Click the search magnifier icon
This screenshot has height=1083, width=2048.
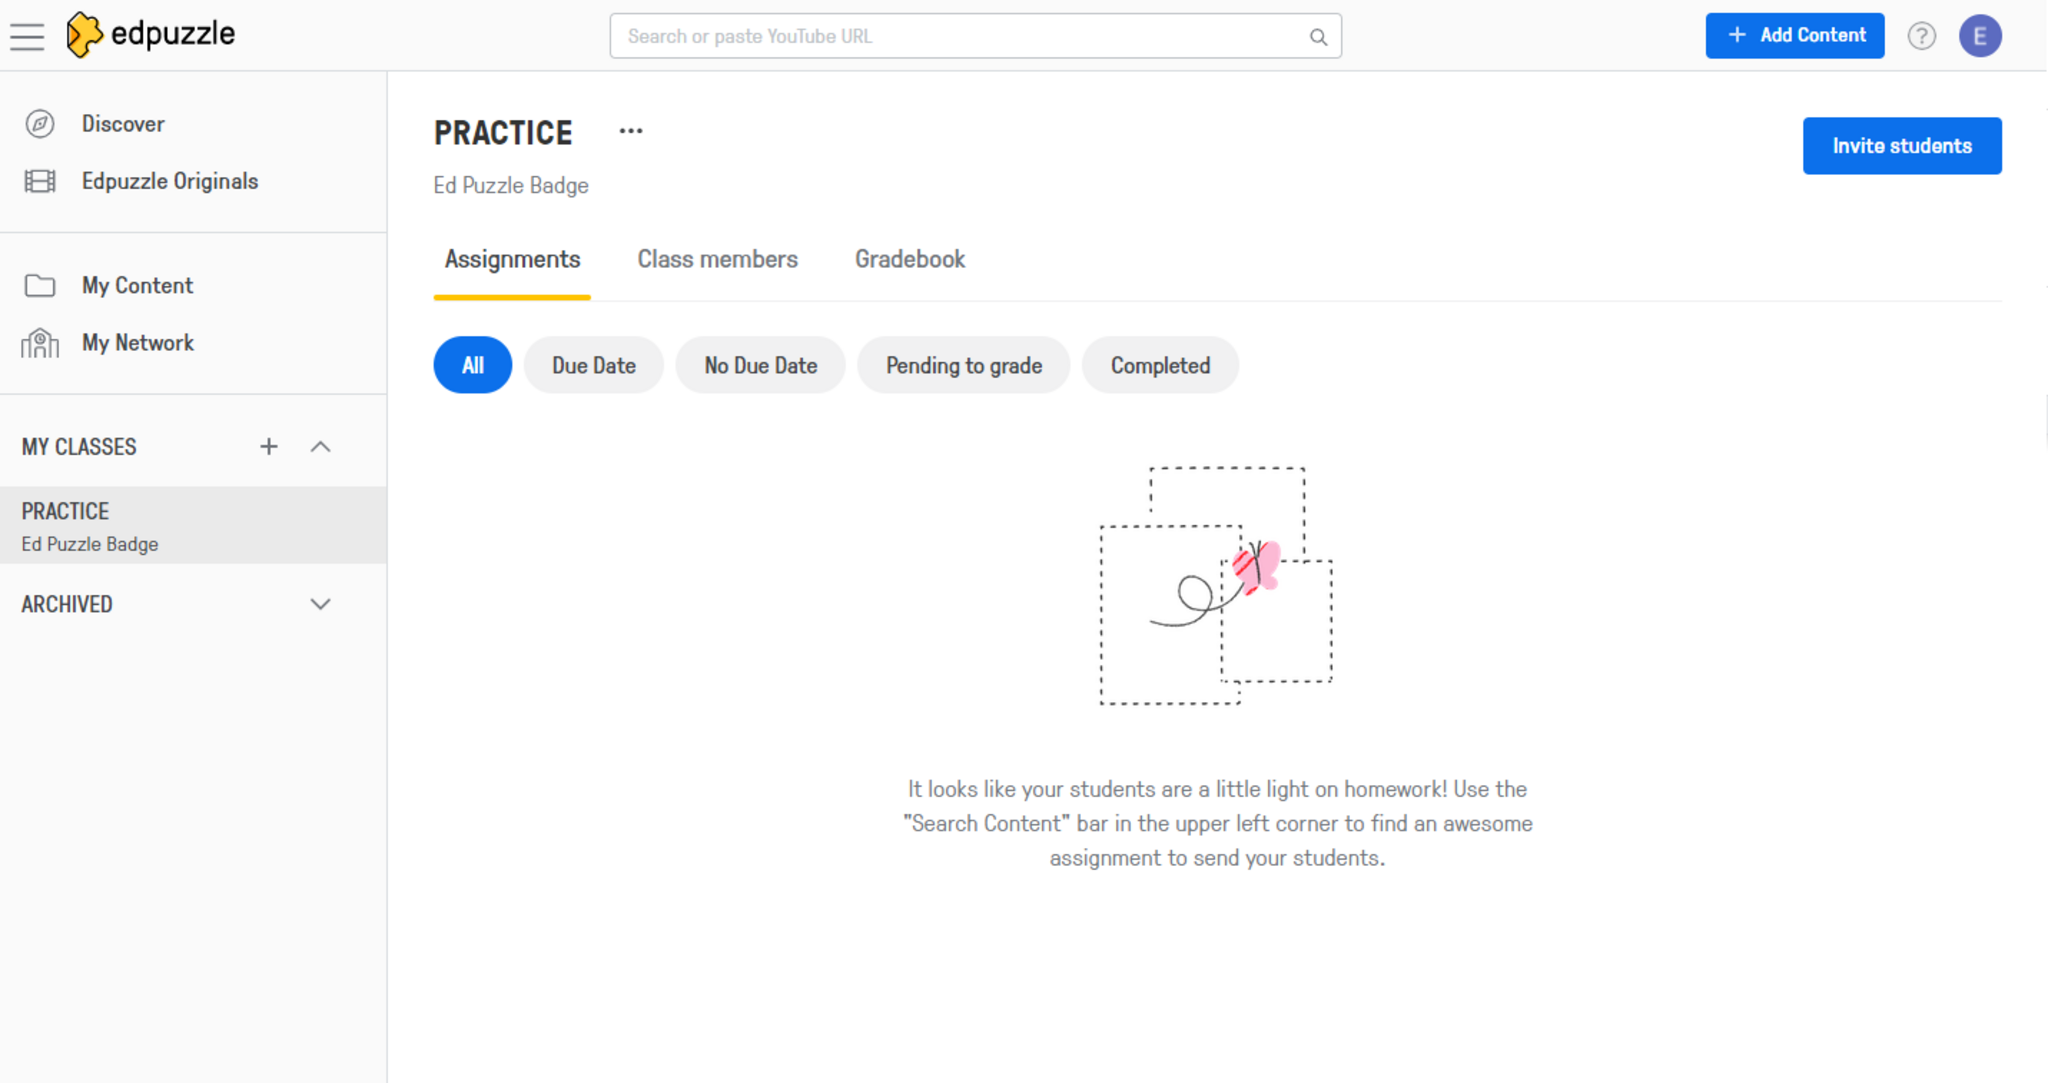pos(1318,37)
